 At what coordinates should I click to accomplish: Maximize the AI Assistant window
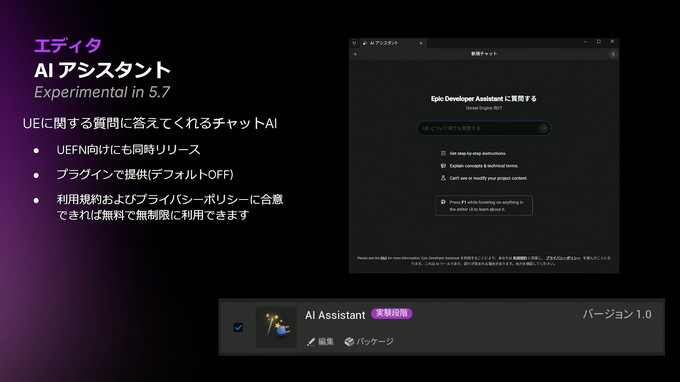pyautogui.click(x=599, y=42)
